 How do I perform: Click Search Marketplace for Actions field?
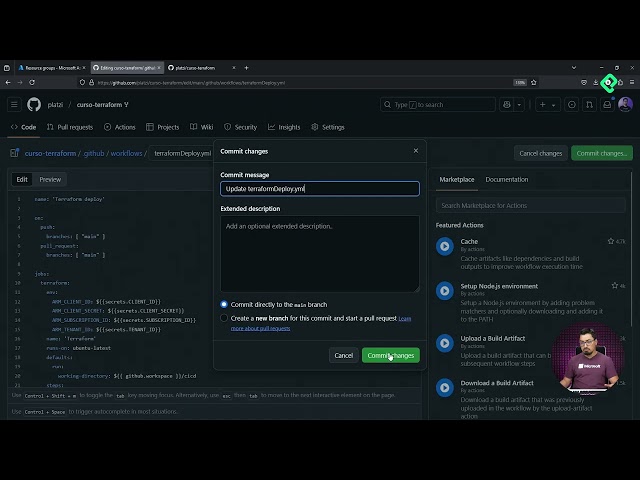pos(531,205)
